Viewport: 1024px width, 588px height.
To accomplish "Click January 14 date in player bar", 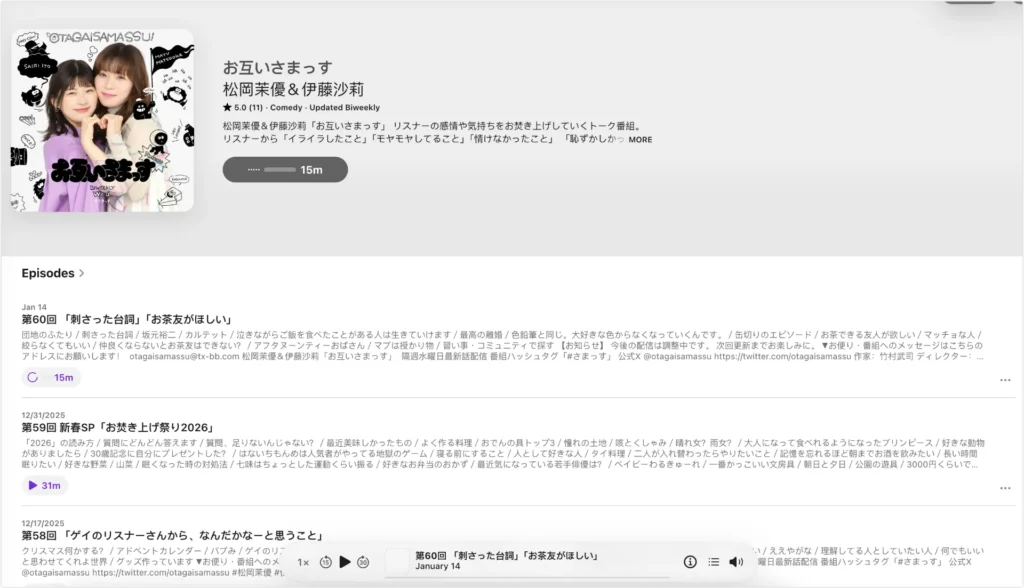I will coord(438,566).
